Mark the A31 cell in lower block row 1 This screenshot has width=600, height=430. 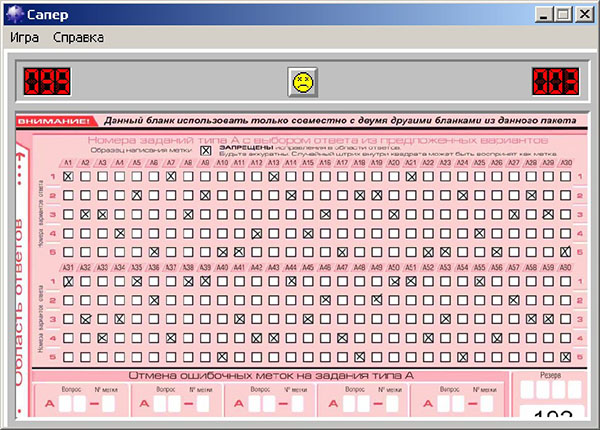click(x=68, y=283)
